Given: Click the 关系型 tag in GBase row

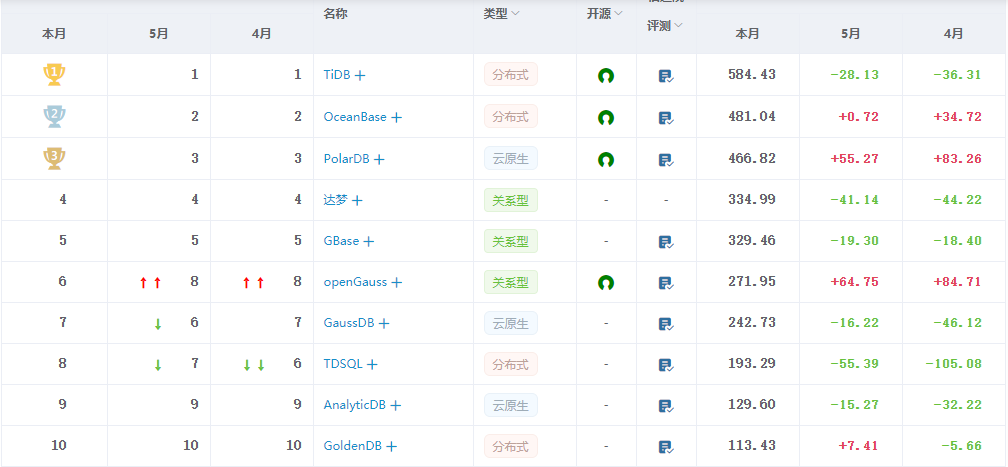Looking at the screenshot, I should tap(510, 241).
